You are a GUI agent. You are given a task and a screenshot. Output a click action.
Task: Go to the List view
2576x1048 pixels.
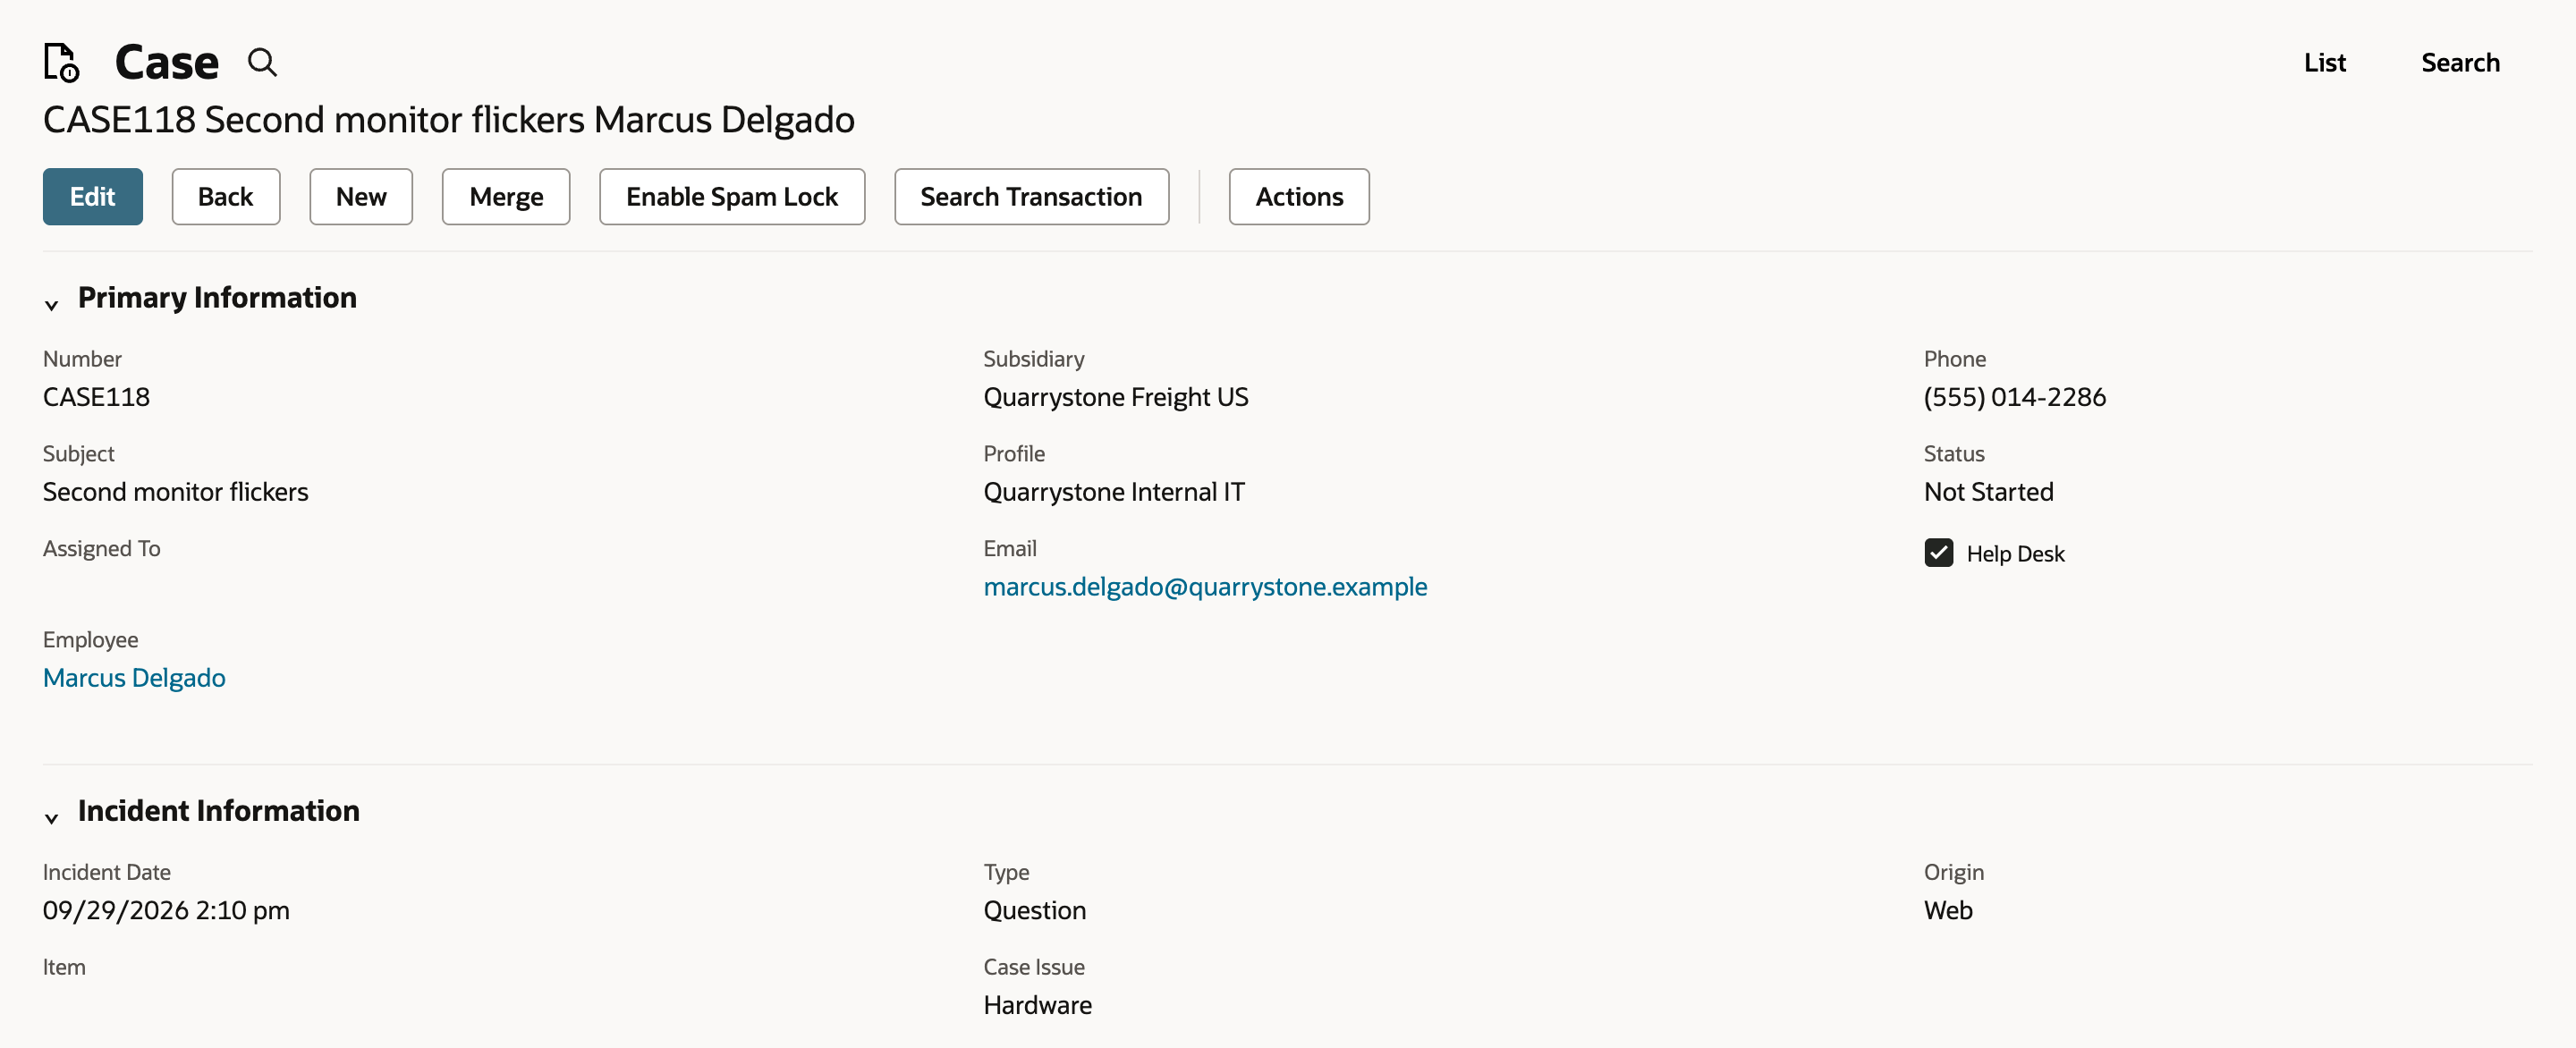click(x=2324, y=63)
